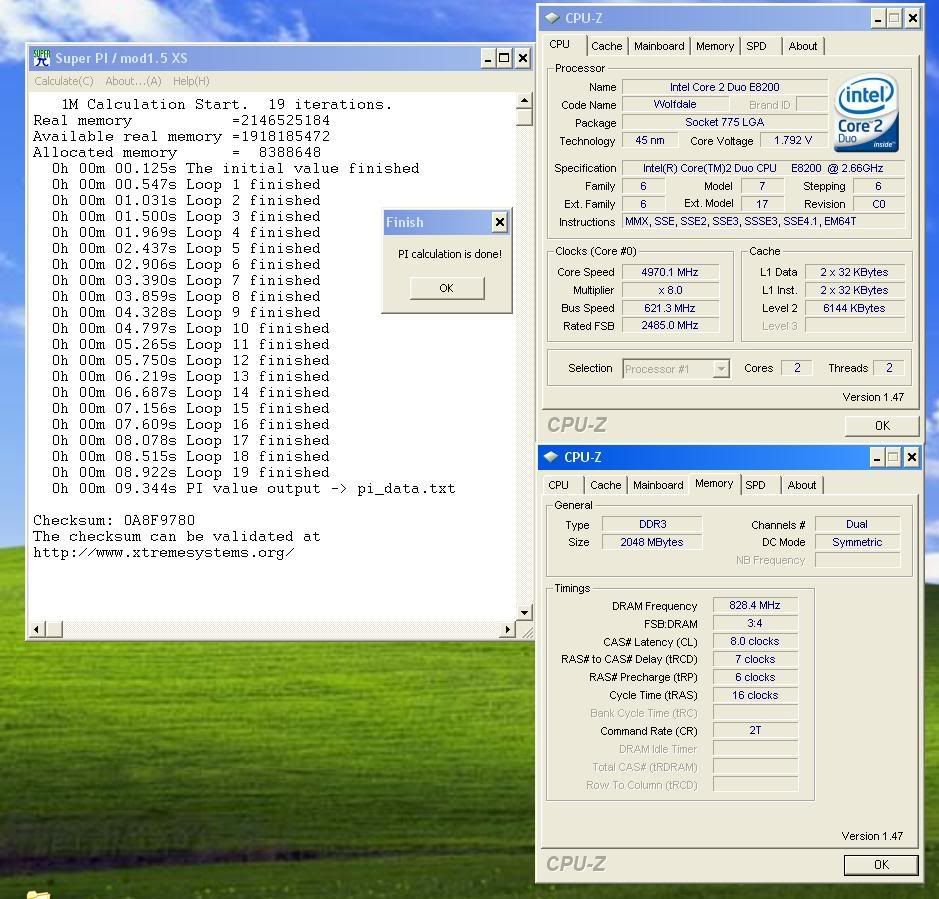Click the processor name Intel Core 2 Duo E8200
Image resolution: width=939 pixels, height=899 pixels.
[x=725, y=87]
